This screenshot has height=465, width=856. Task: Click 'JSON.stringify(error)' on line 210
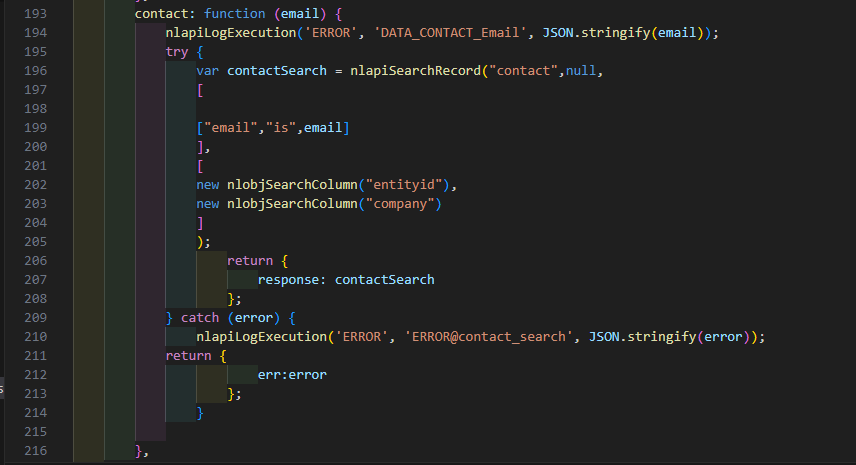pyautogui.click(x=670, y=336)
